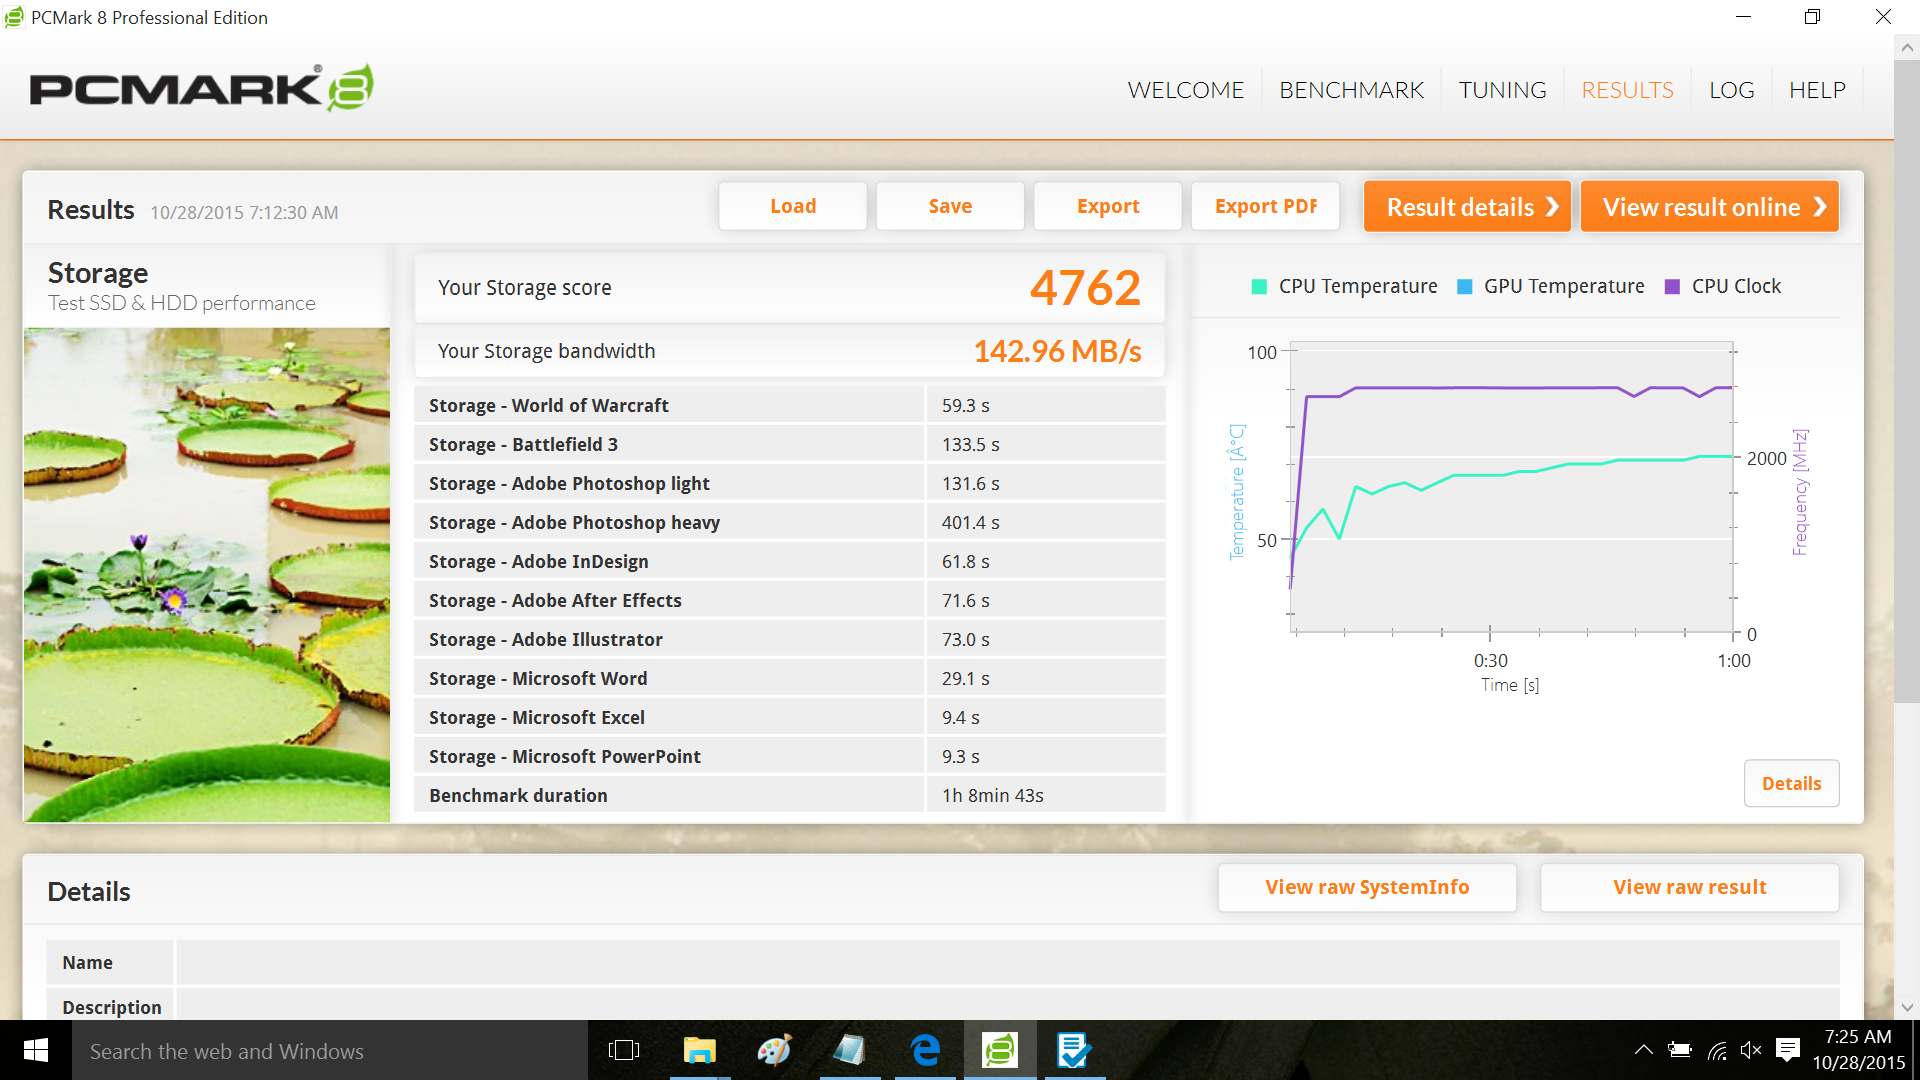Image resolution: width=1920 pixels, height=1080 pixels.
Task: Open File Explorer from the taskbar
Action: 699,1050
